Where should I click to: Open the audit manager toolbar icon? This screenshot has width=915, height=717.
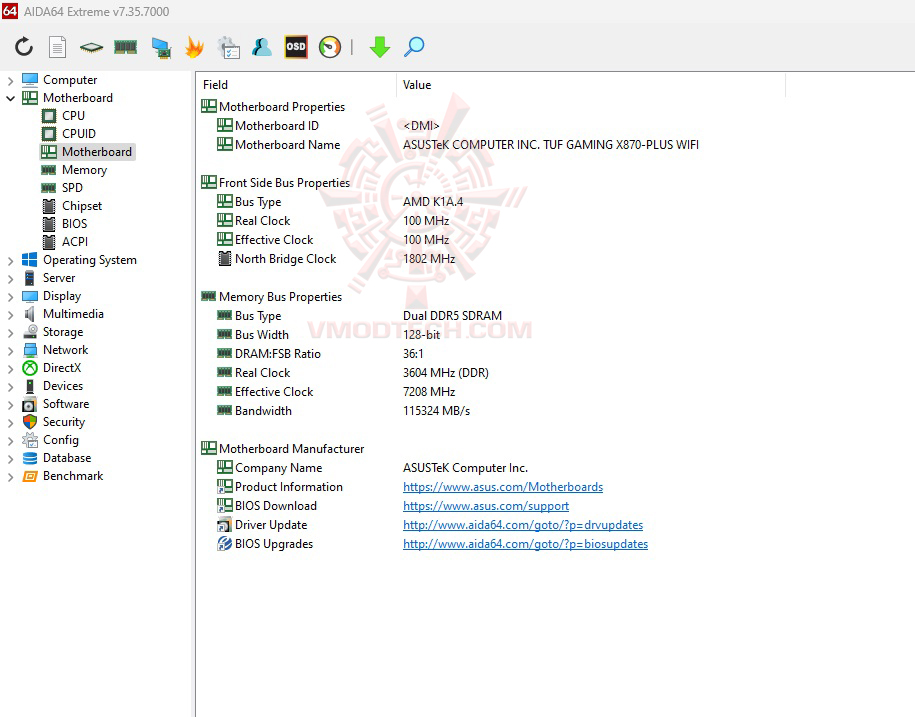[229, 47]
